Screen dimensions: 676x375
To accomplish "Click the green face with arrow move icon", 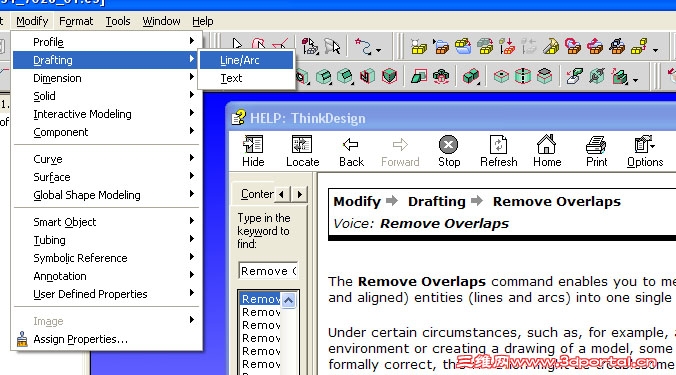I will (574, 77).
